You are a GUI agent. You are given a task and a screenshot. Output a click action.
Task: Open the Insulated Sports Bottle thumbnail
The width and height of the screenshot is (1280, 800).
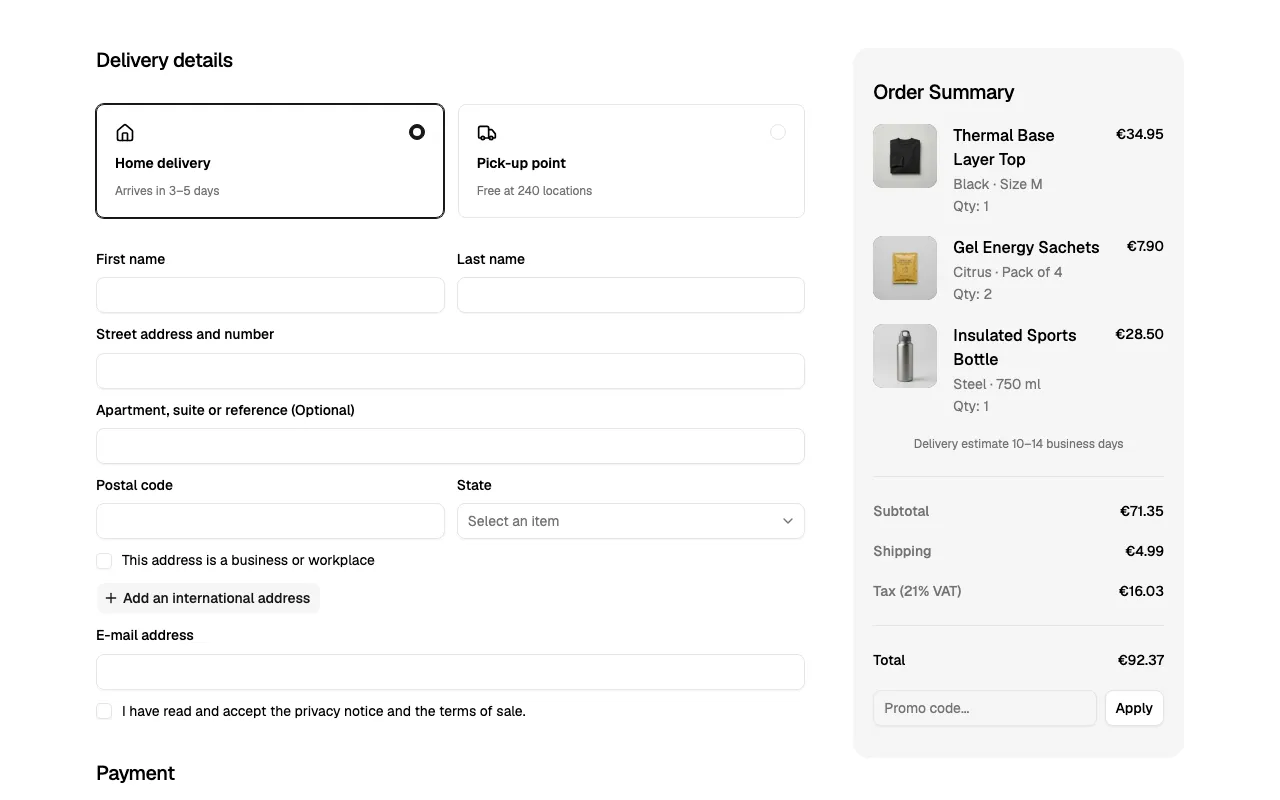[x=905, y=356]
